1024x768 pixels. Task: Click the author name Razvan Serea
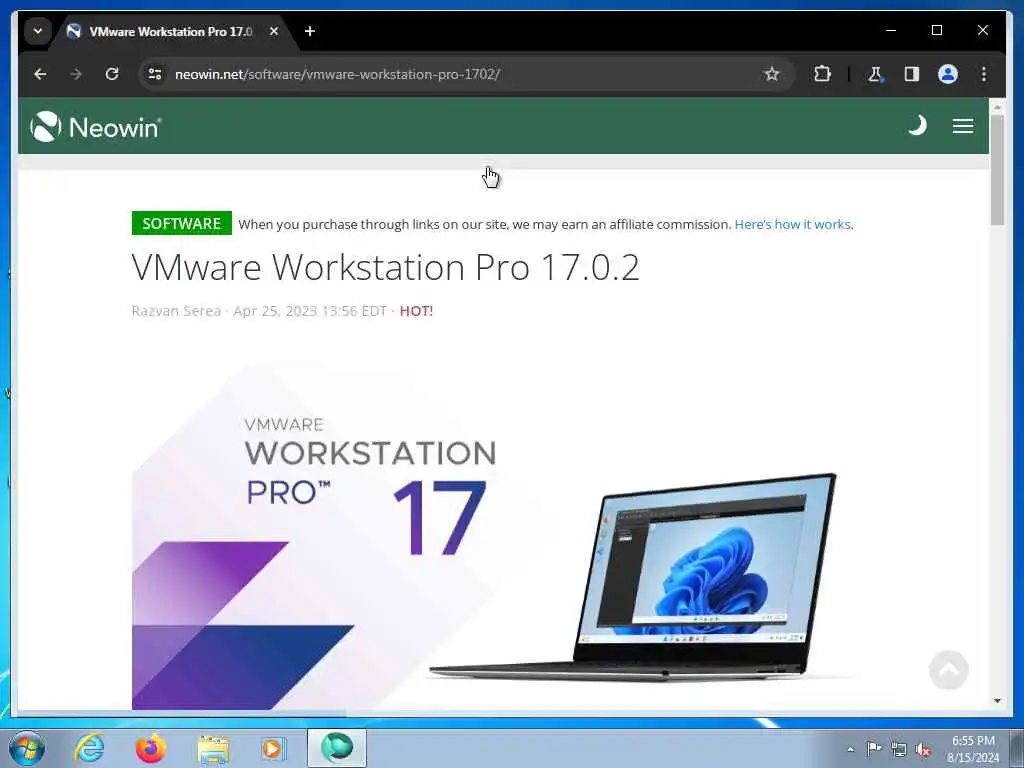coord(176,311)
